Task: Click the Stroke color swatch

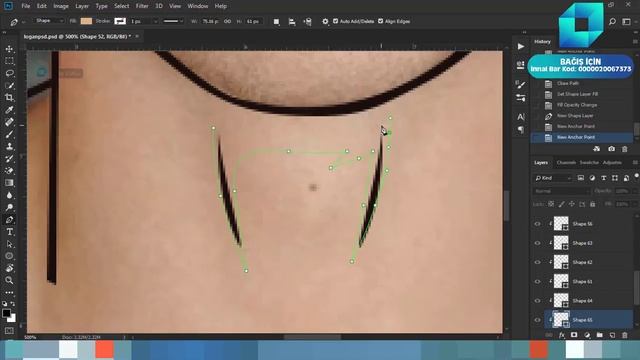Action: coord(120,21)
